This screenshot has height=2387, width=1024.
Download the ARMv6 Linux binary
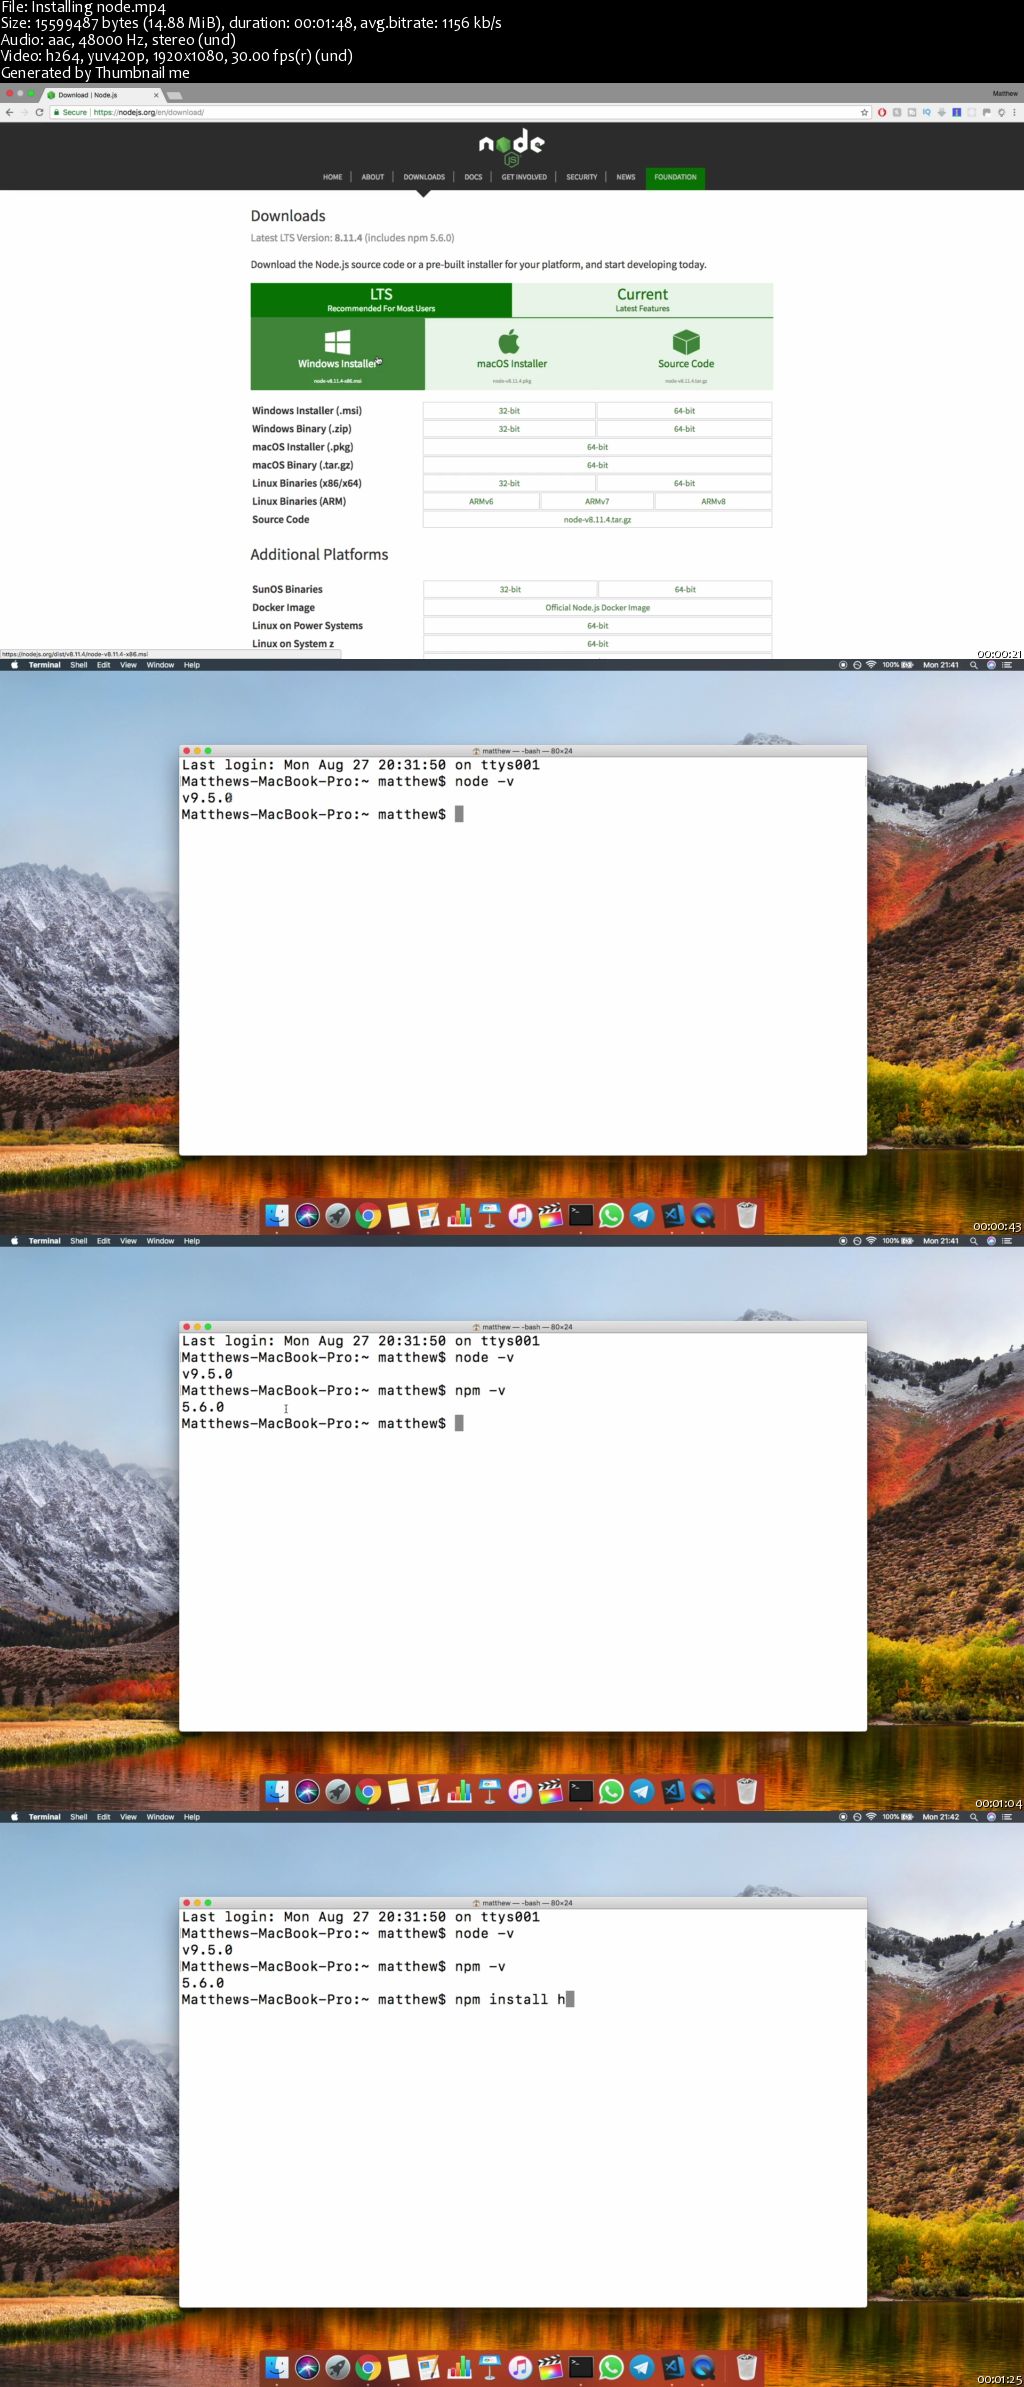481,501
